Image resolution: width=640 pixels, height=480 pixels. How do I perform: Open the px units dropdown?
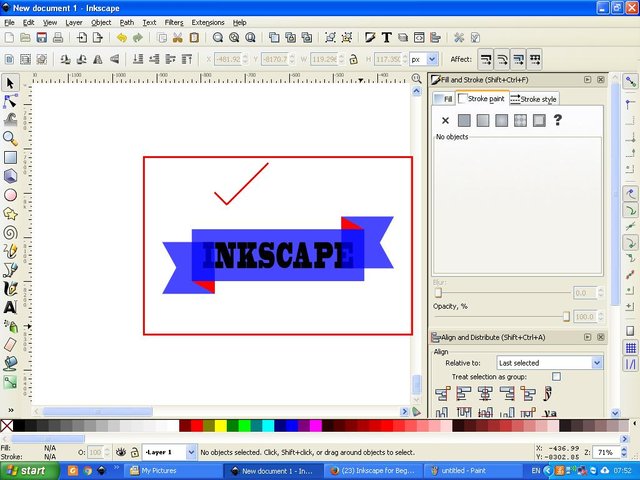[x=424, y=59]
